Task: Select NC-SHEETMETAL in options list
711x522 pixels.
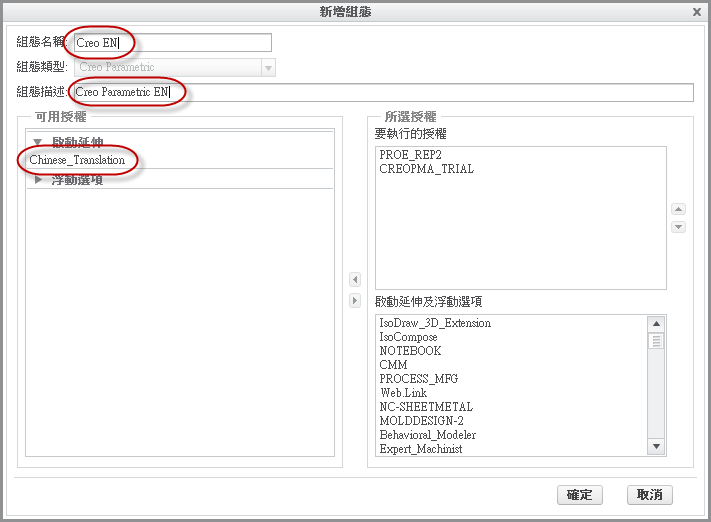Action: click(x=426, y=407)
